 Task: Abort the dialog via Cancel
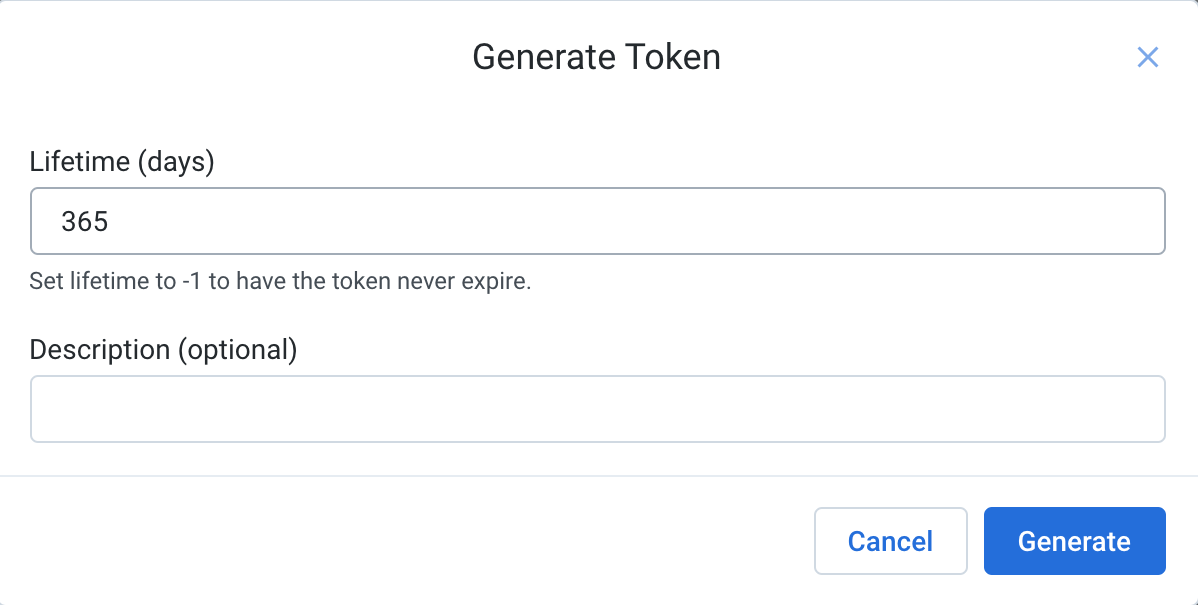click(x=890, y=540)
